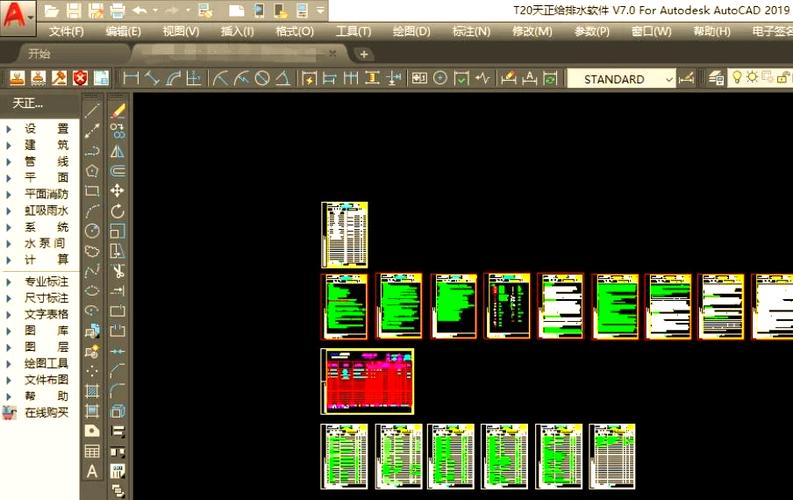Open the 工具(T) menu
The image size is (793, 500).
(x=353, y=31)
